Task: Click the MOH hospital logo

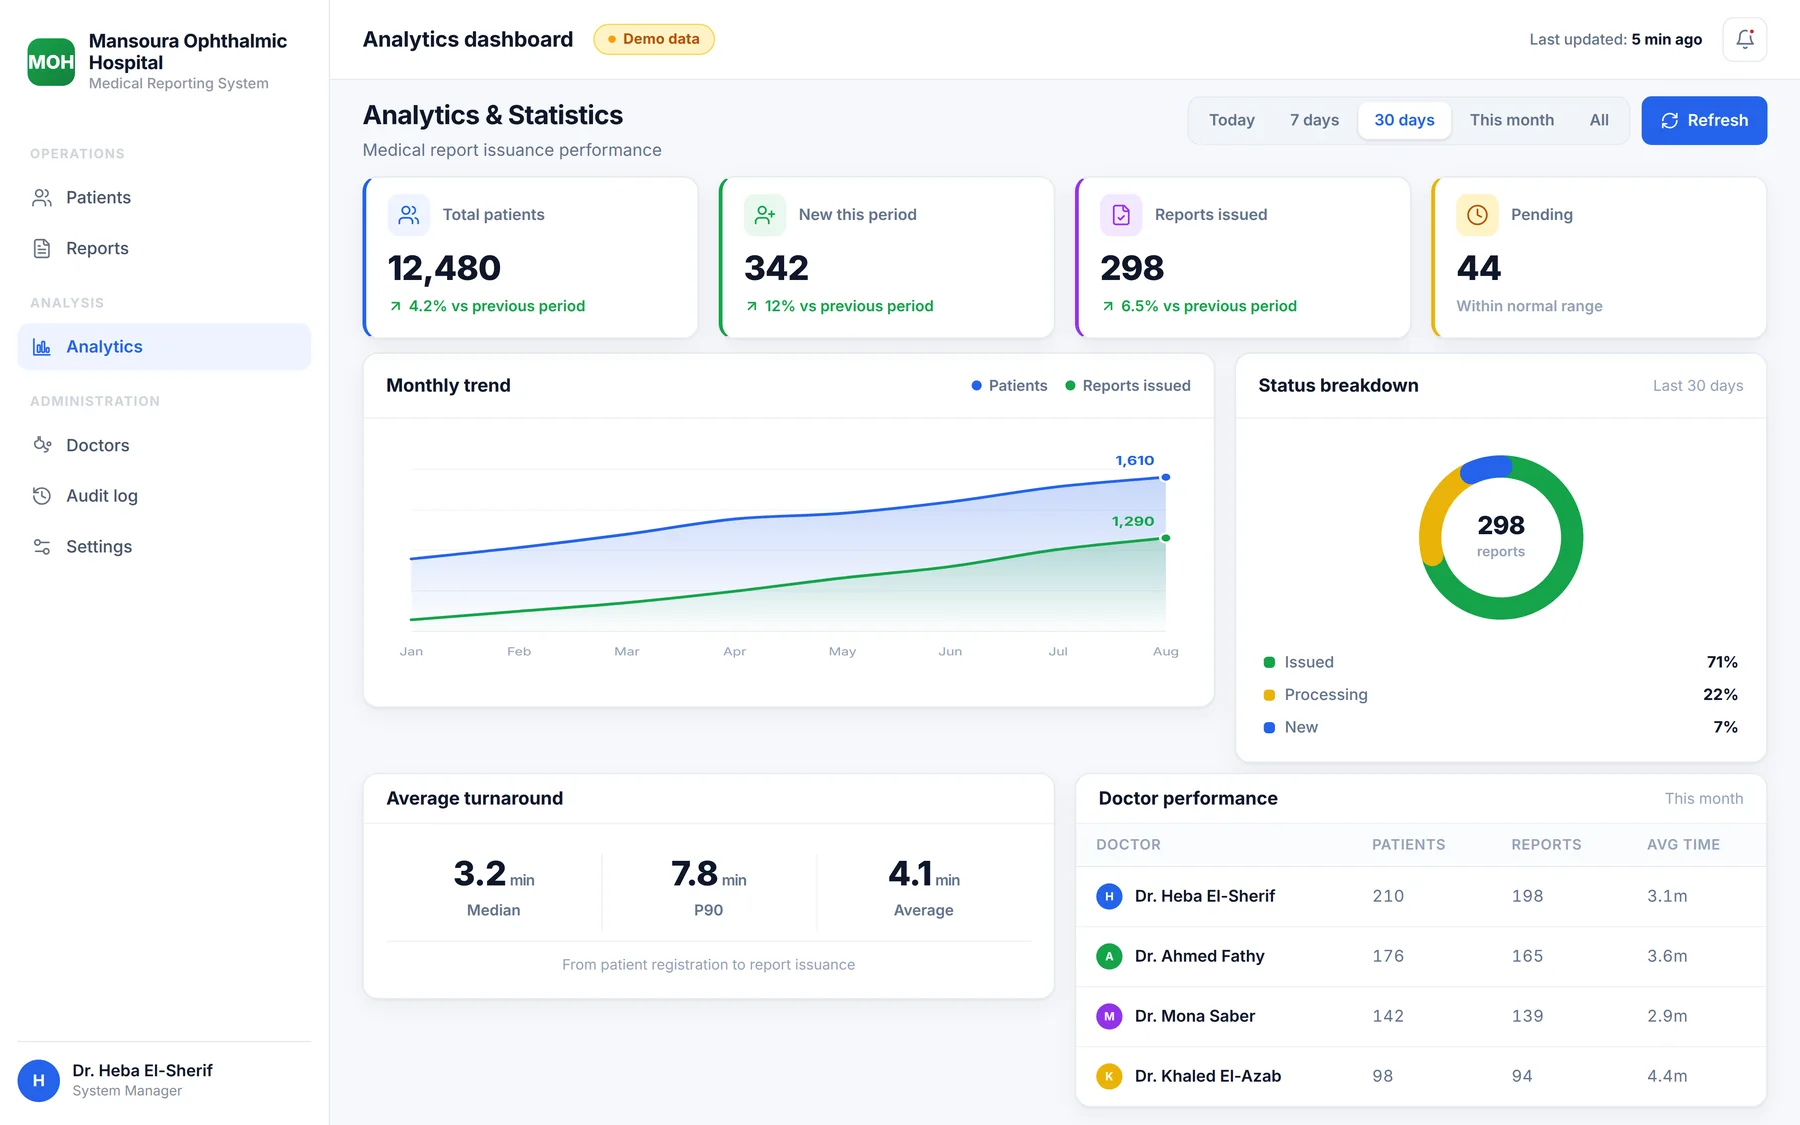Action: point(51,62)
